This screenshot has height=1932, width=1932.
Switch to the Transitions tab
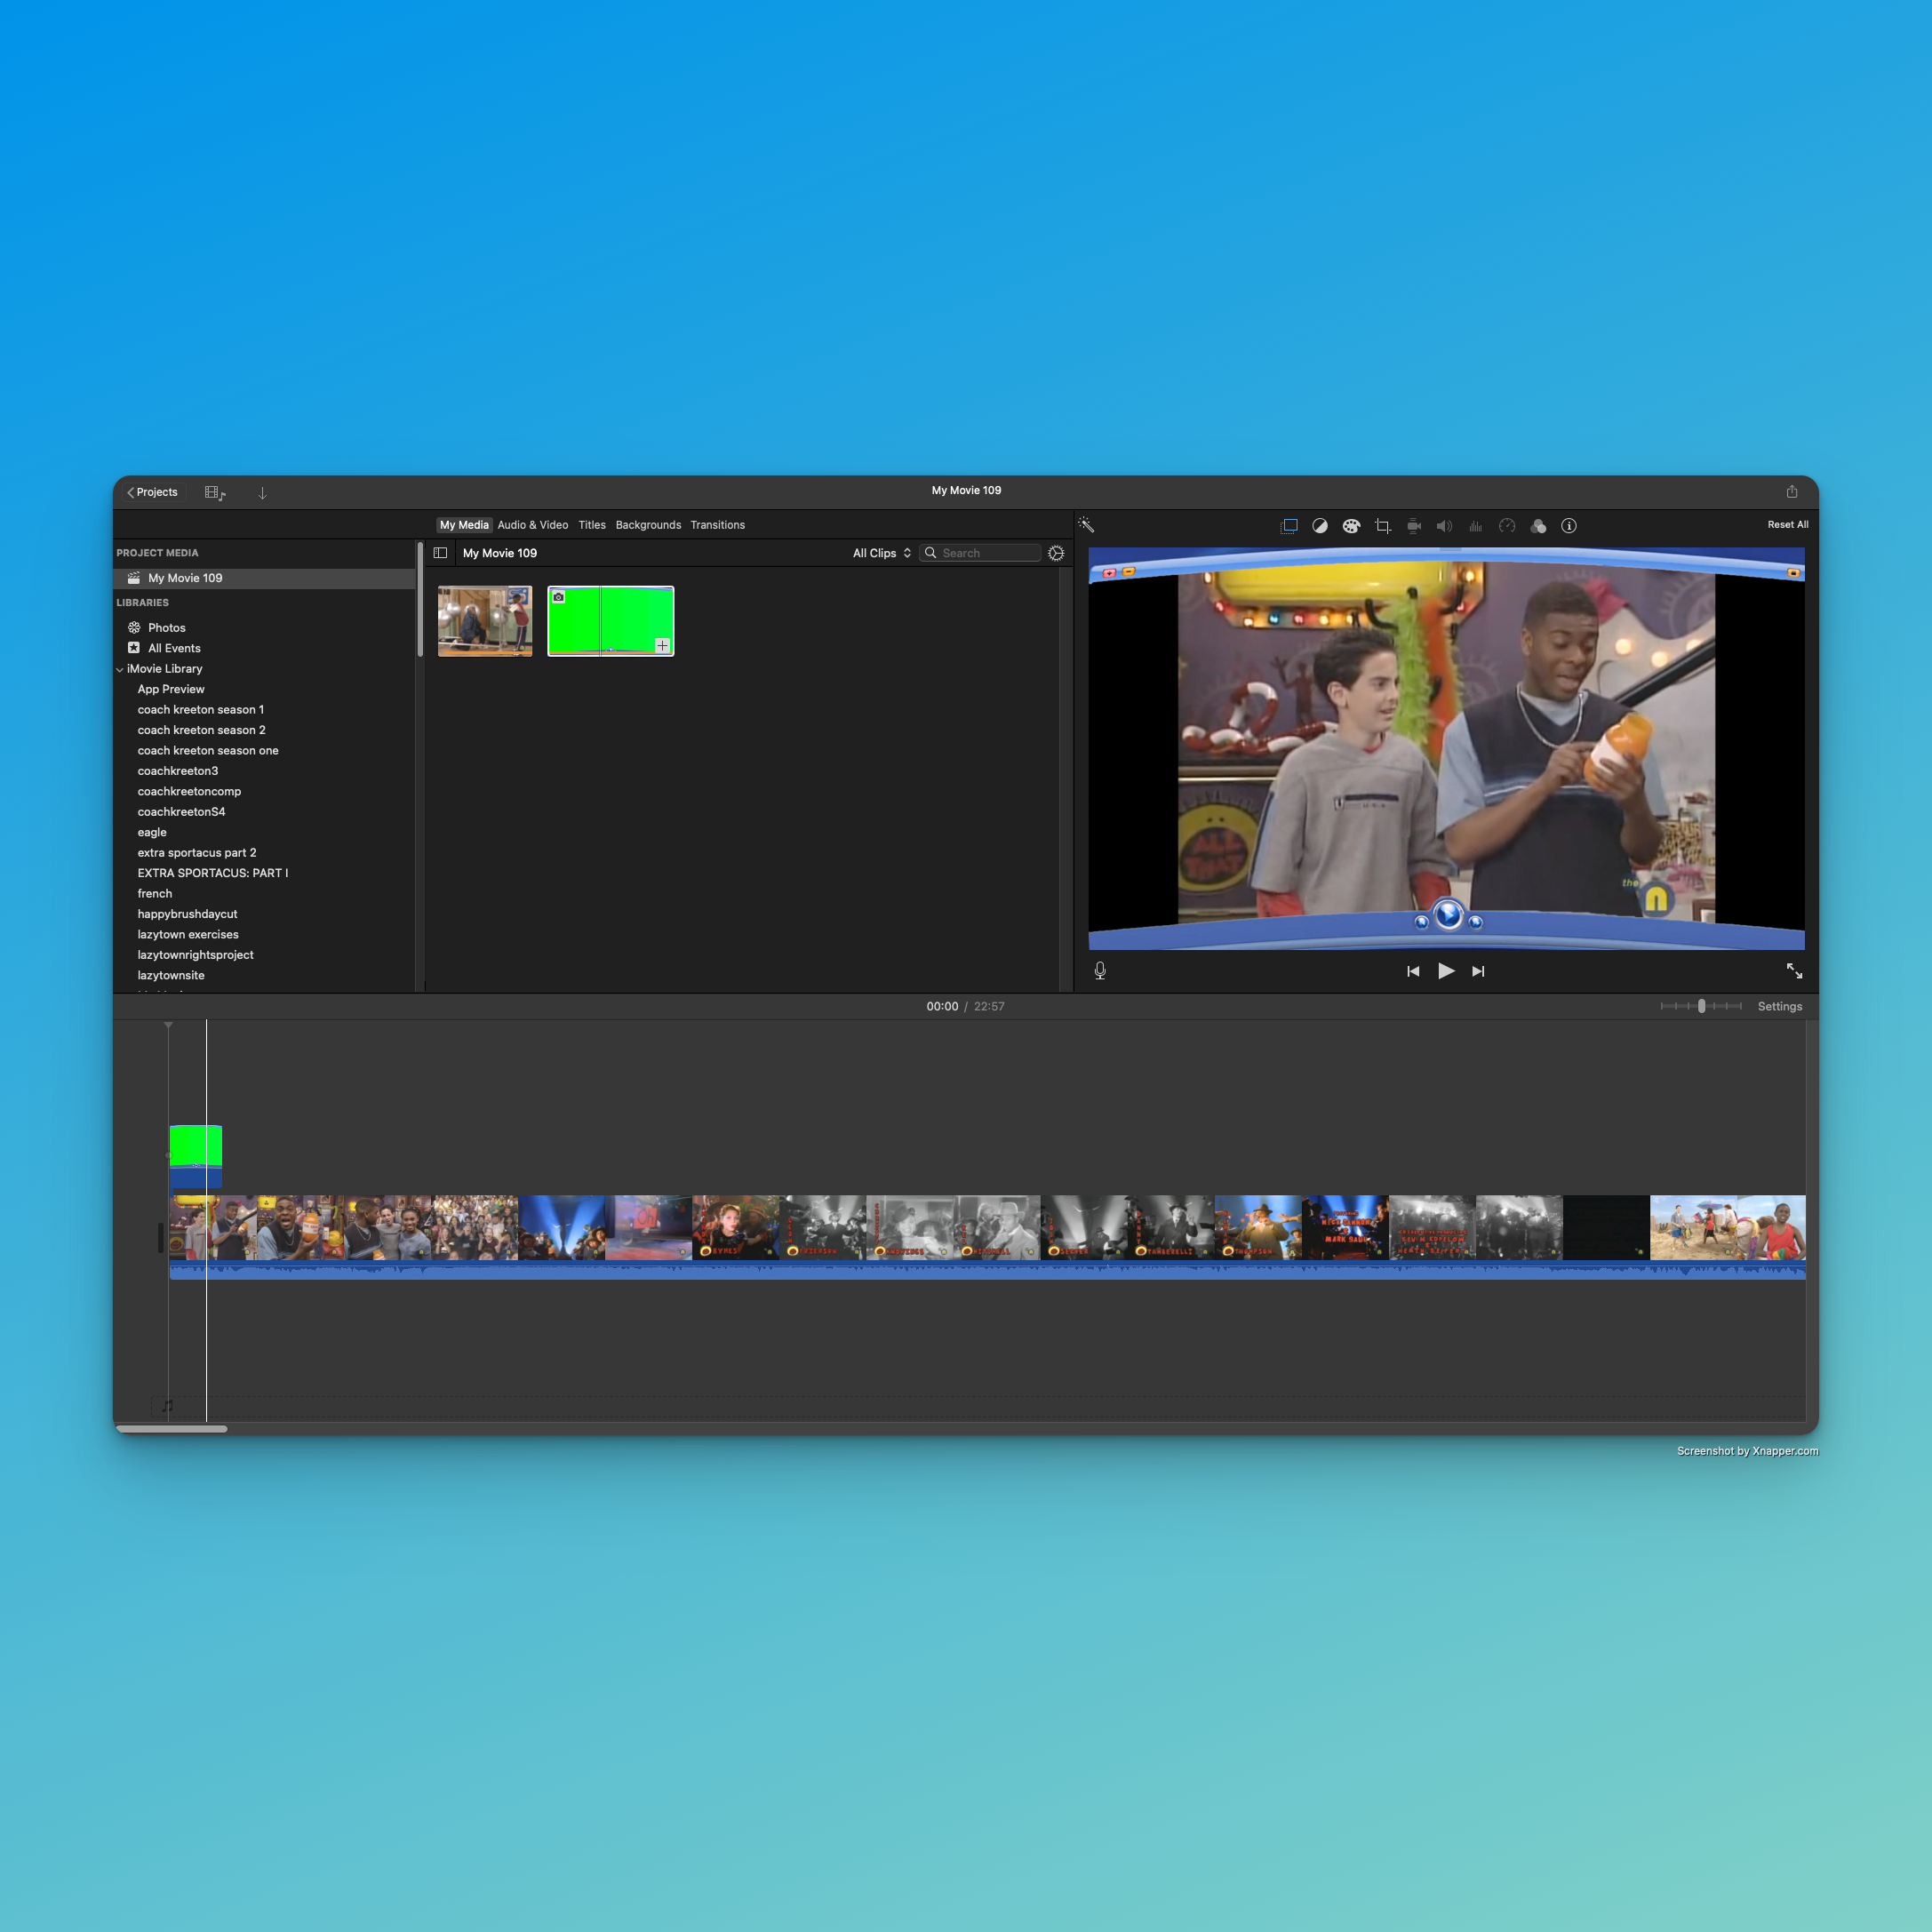coord(717,525)
